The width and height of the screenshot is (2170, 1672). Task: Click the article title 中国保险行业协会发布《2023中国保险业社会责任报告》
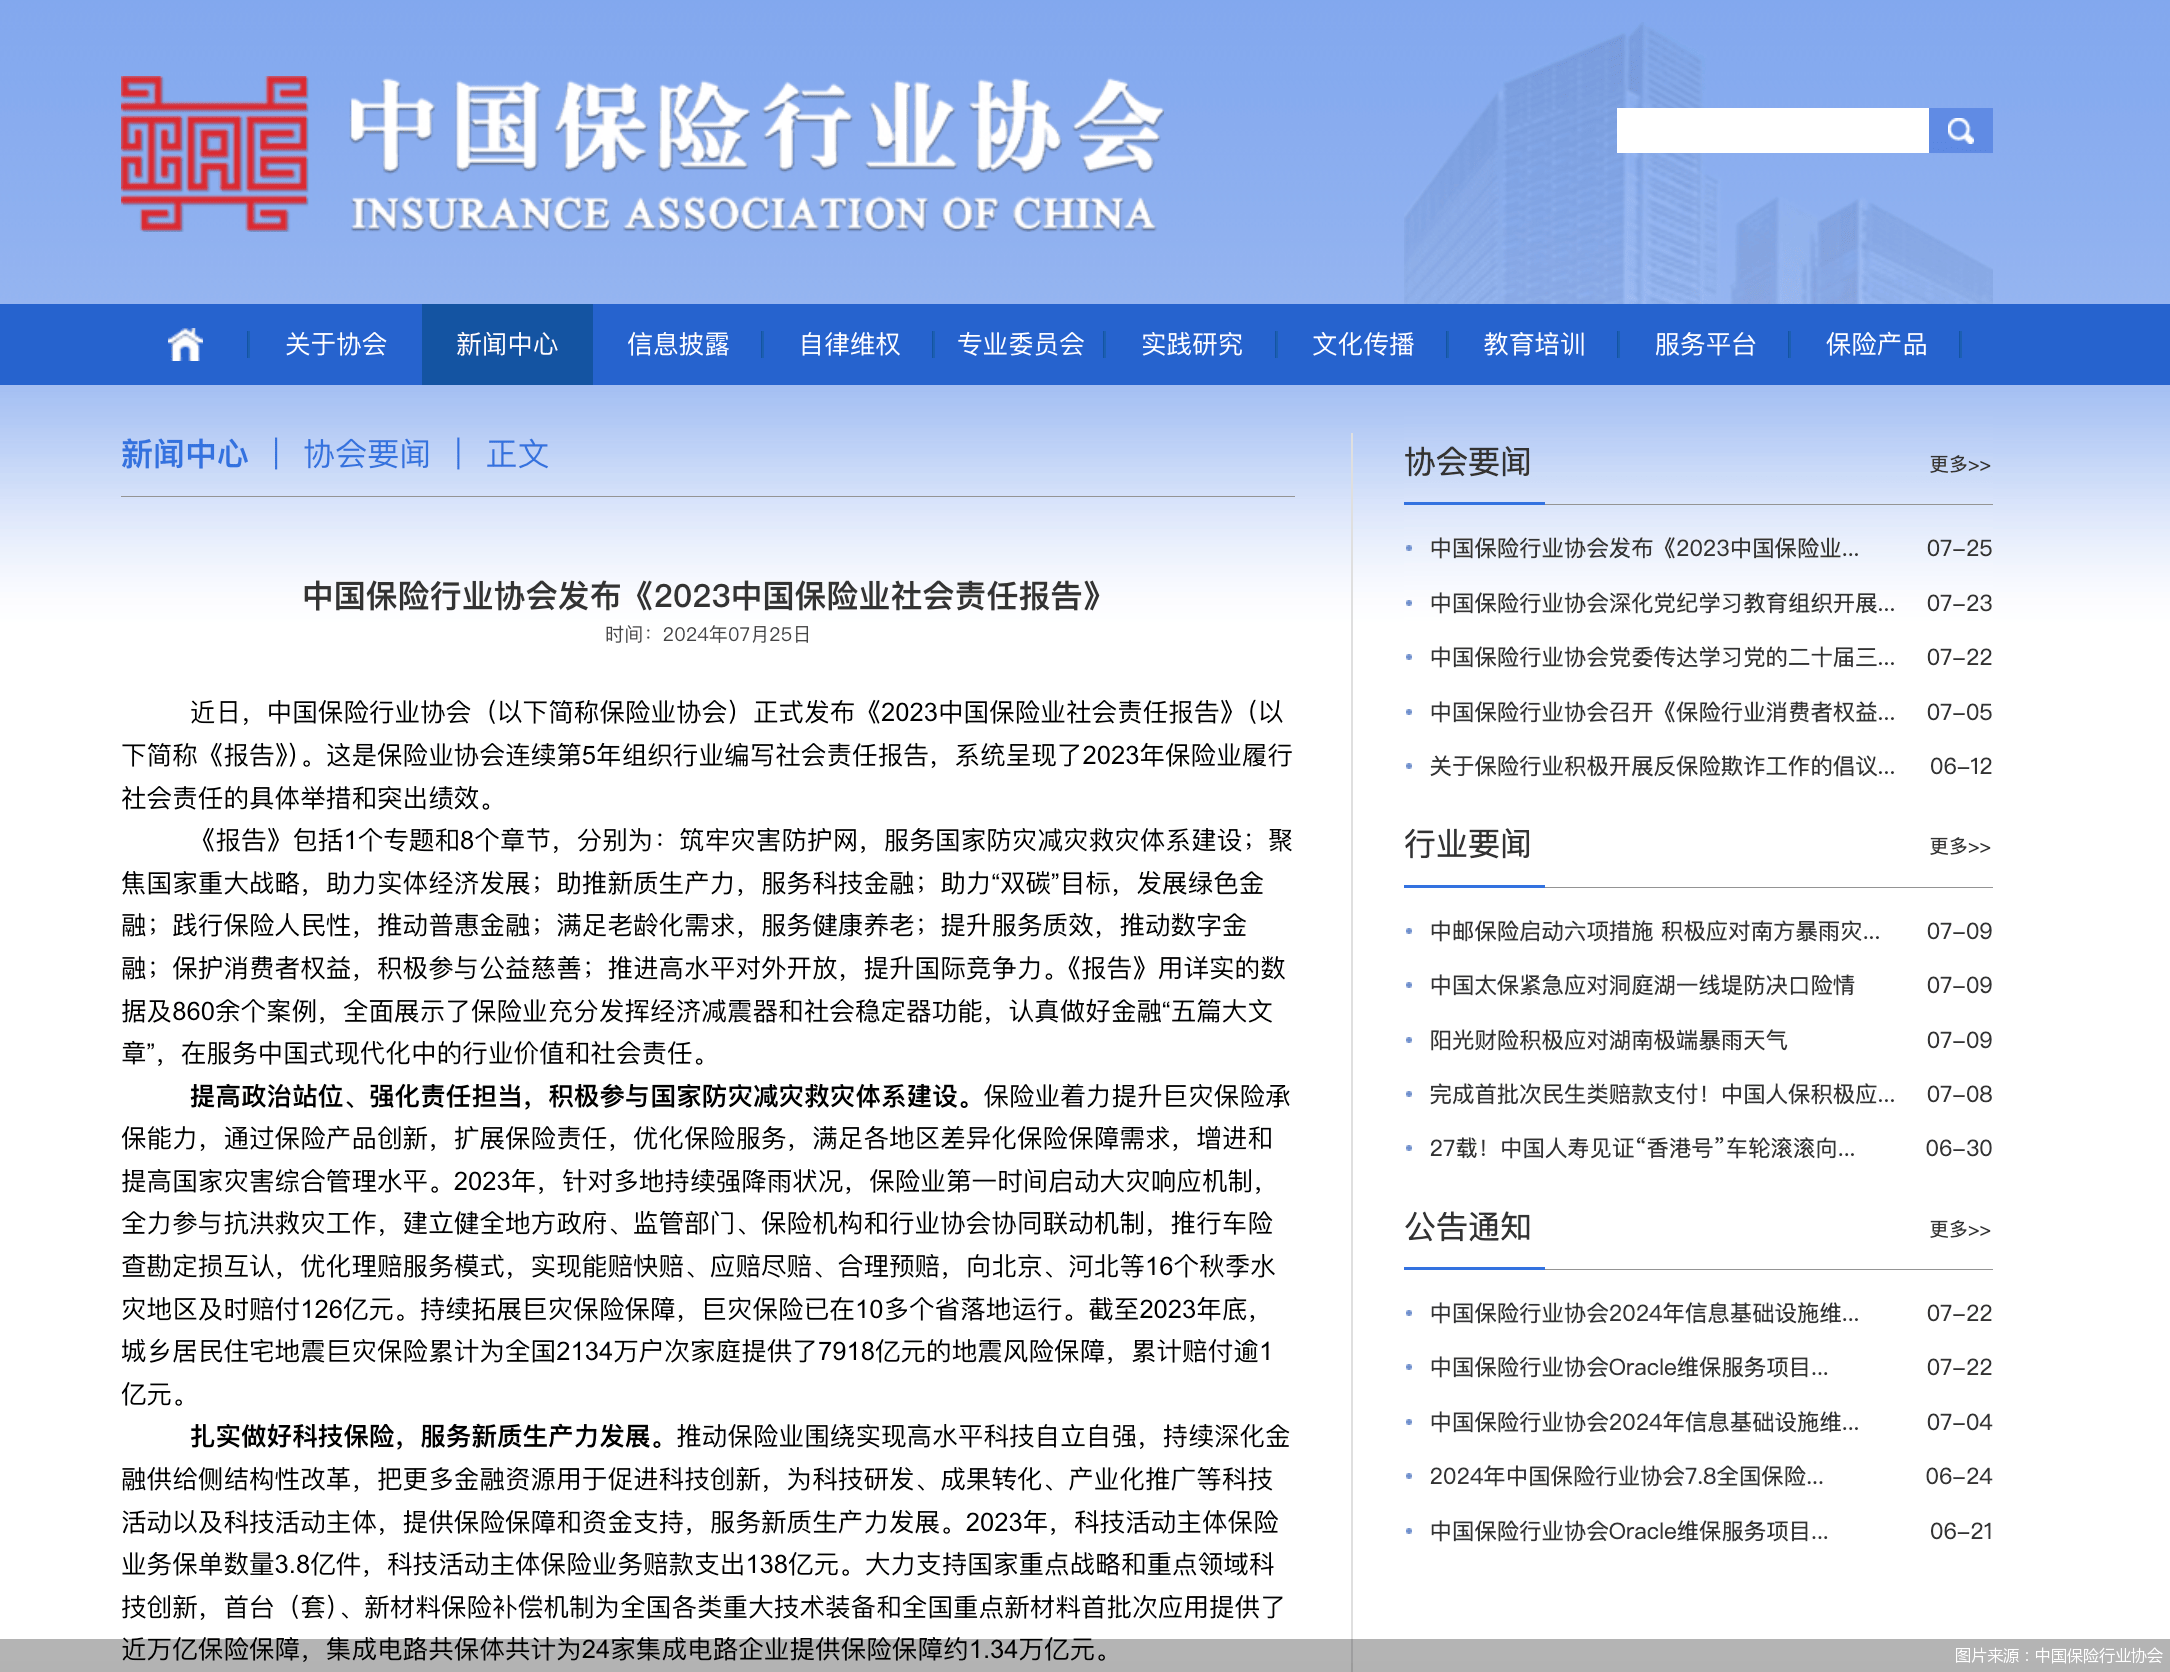click(703, 596)
